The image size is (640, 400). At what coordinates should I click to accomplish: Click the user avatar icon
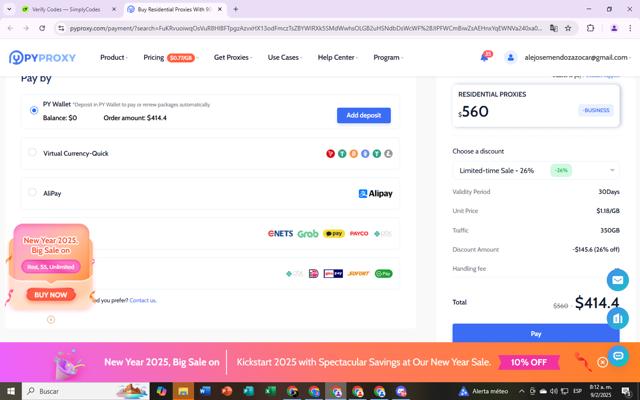coord(510,58)
